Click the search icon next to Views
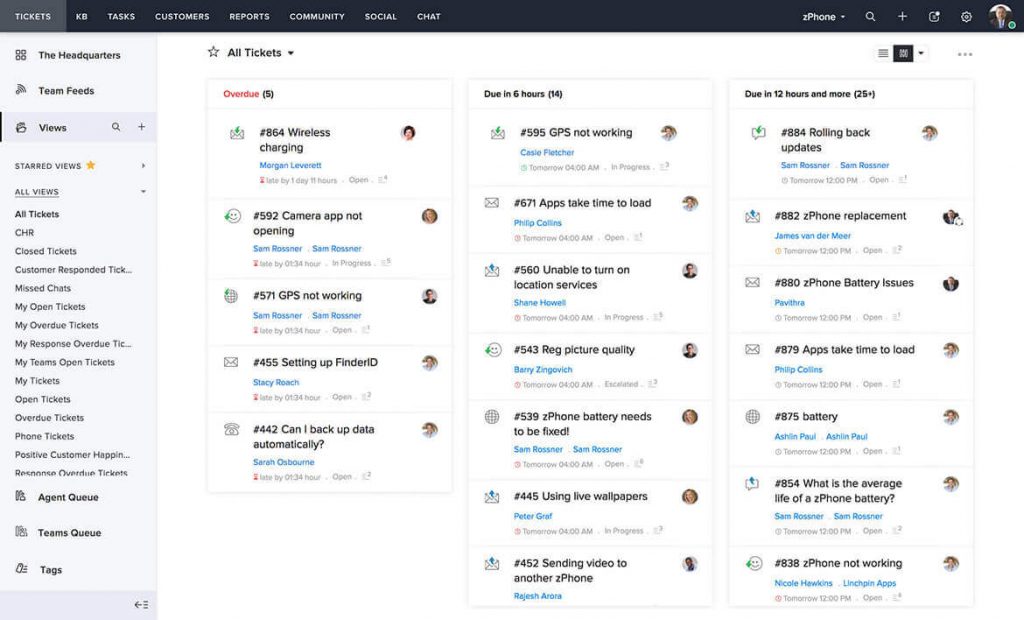Image resolution: width=1024 pixels, height=620 pixels. point(116,127)
